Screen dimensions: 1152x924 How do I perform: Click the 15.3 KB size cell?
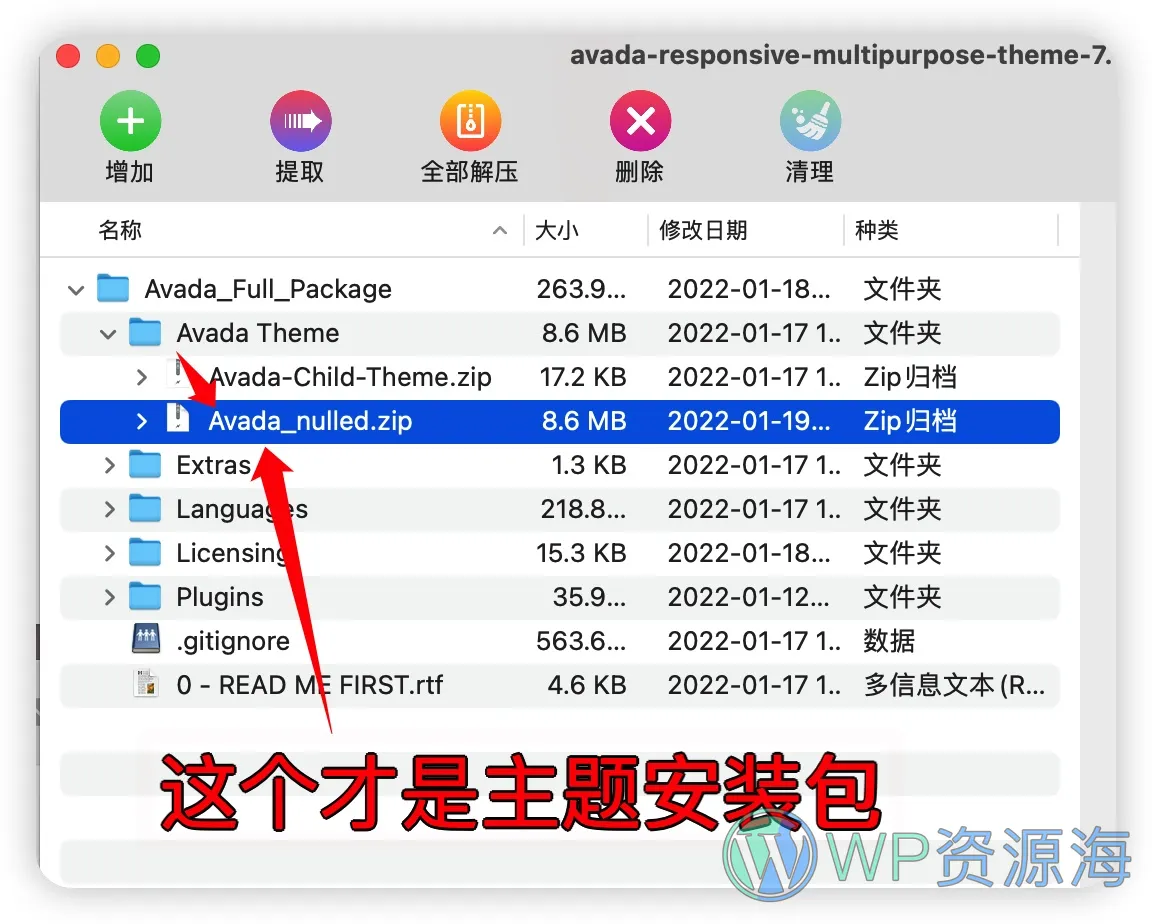pos(581,553)
